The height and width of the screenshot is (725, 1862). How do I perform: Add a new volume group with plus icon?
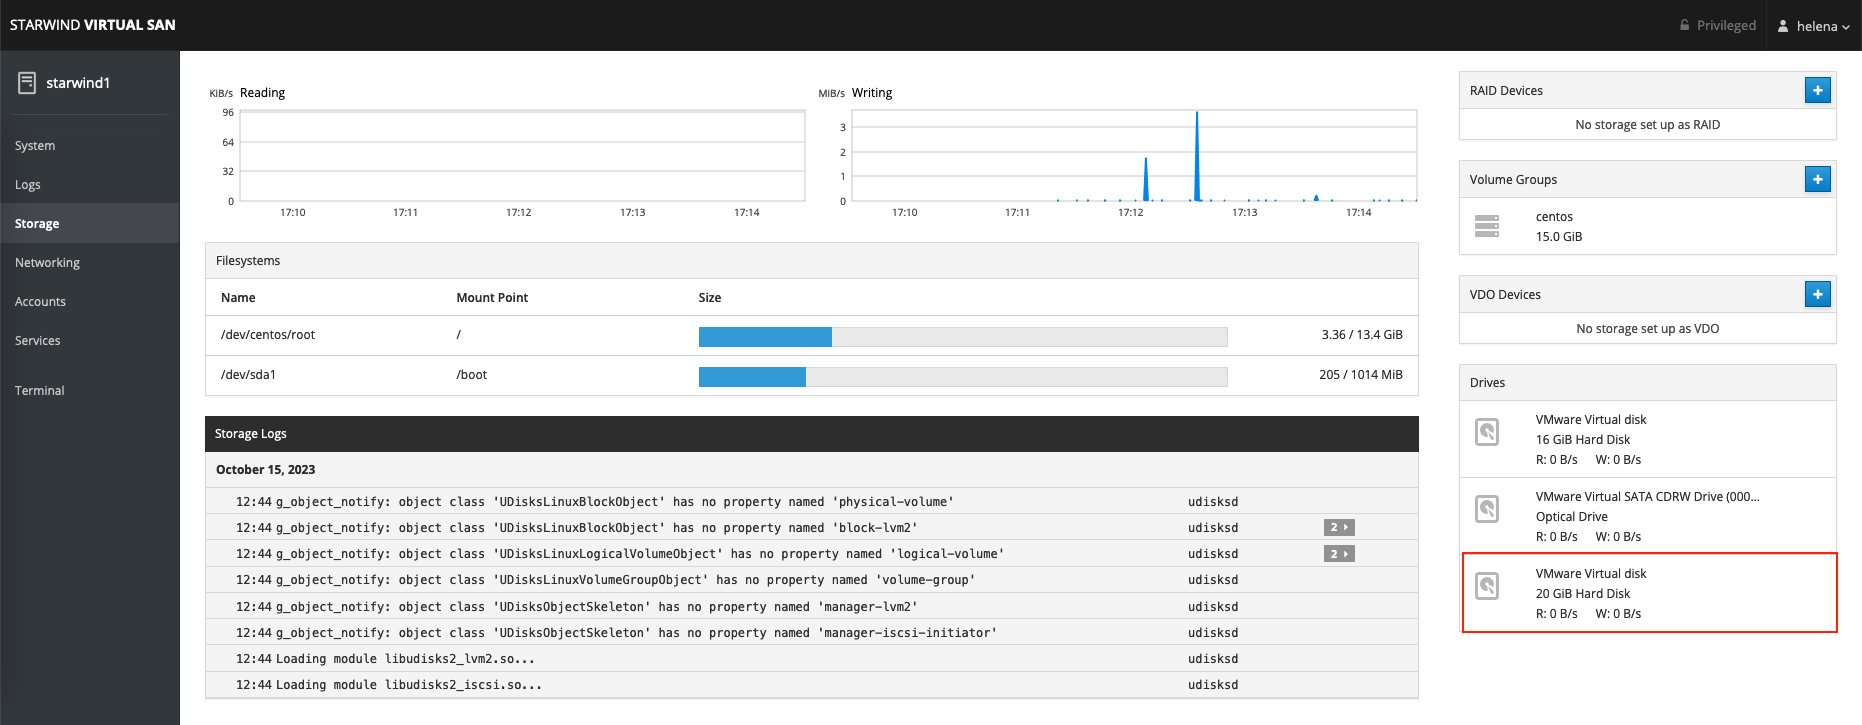coord(1817,179)
